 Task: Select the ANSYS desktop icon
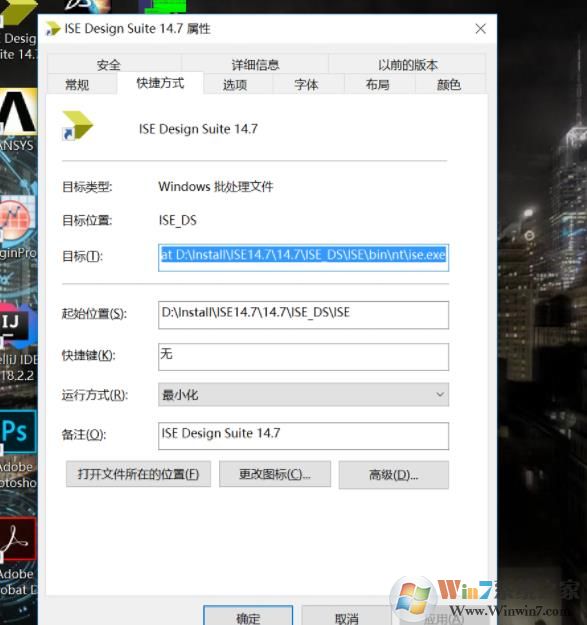coord(18,120)
